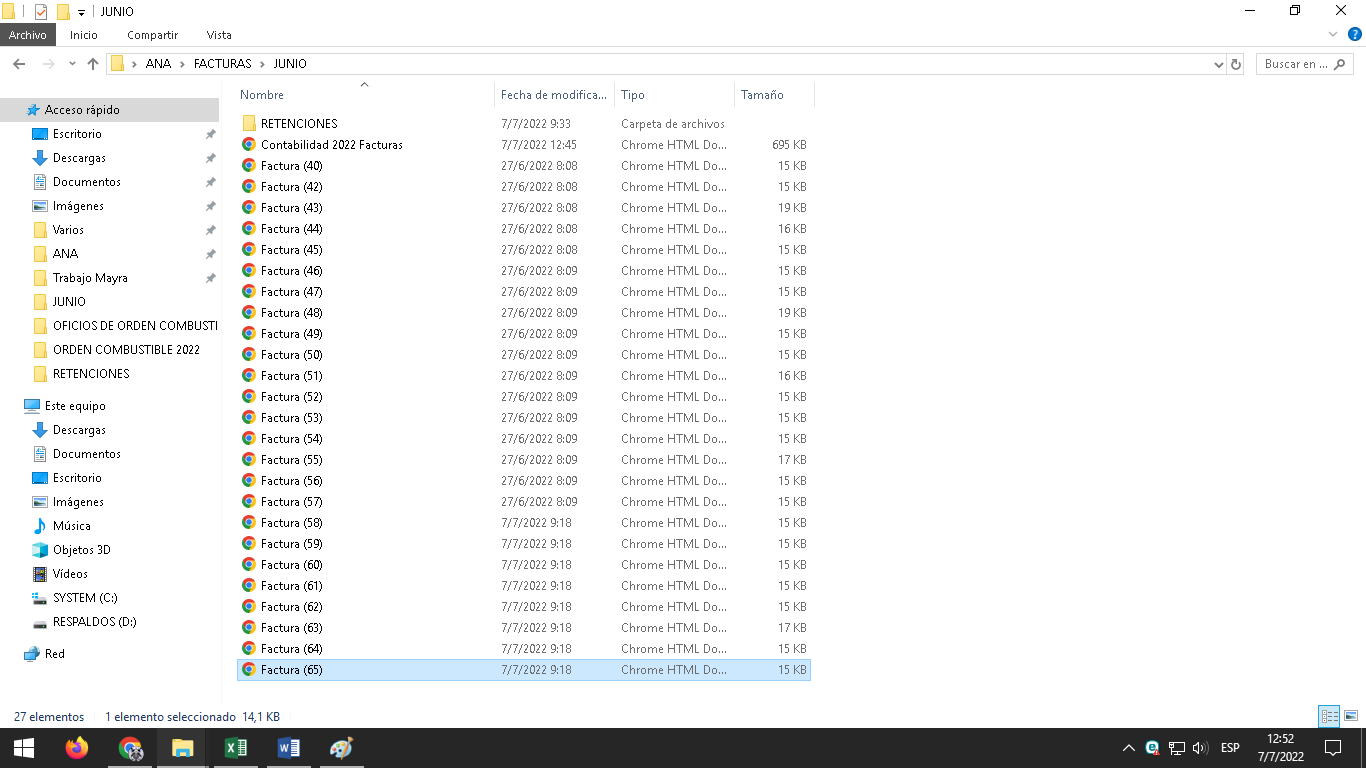
Task: Launch Excel from the taskbar
Action: [236, 748]
